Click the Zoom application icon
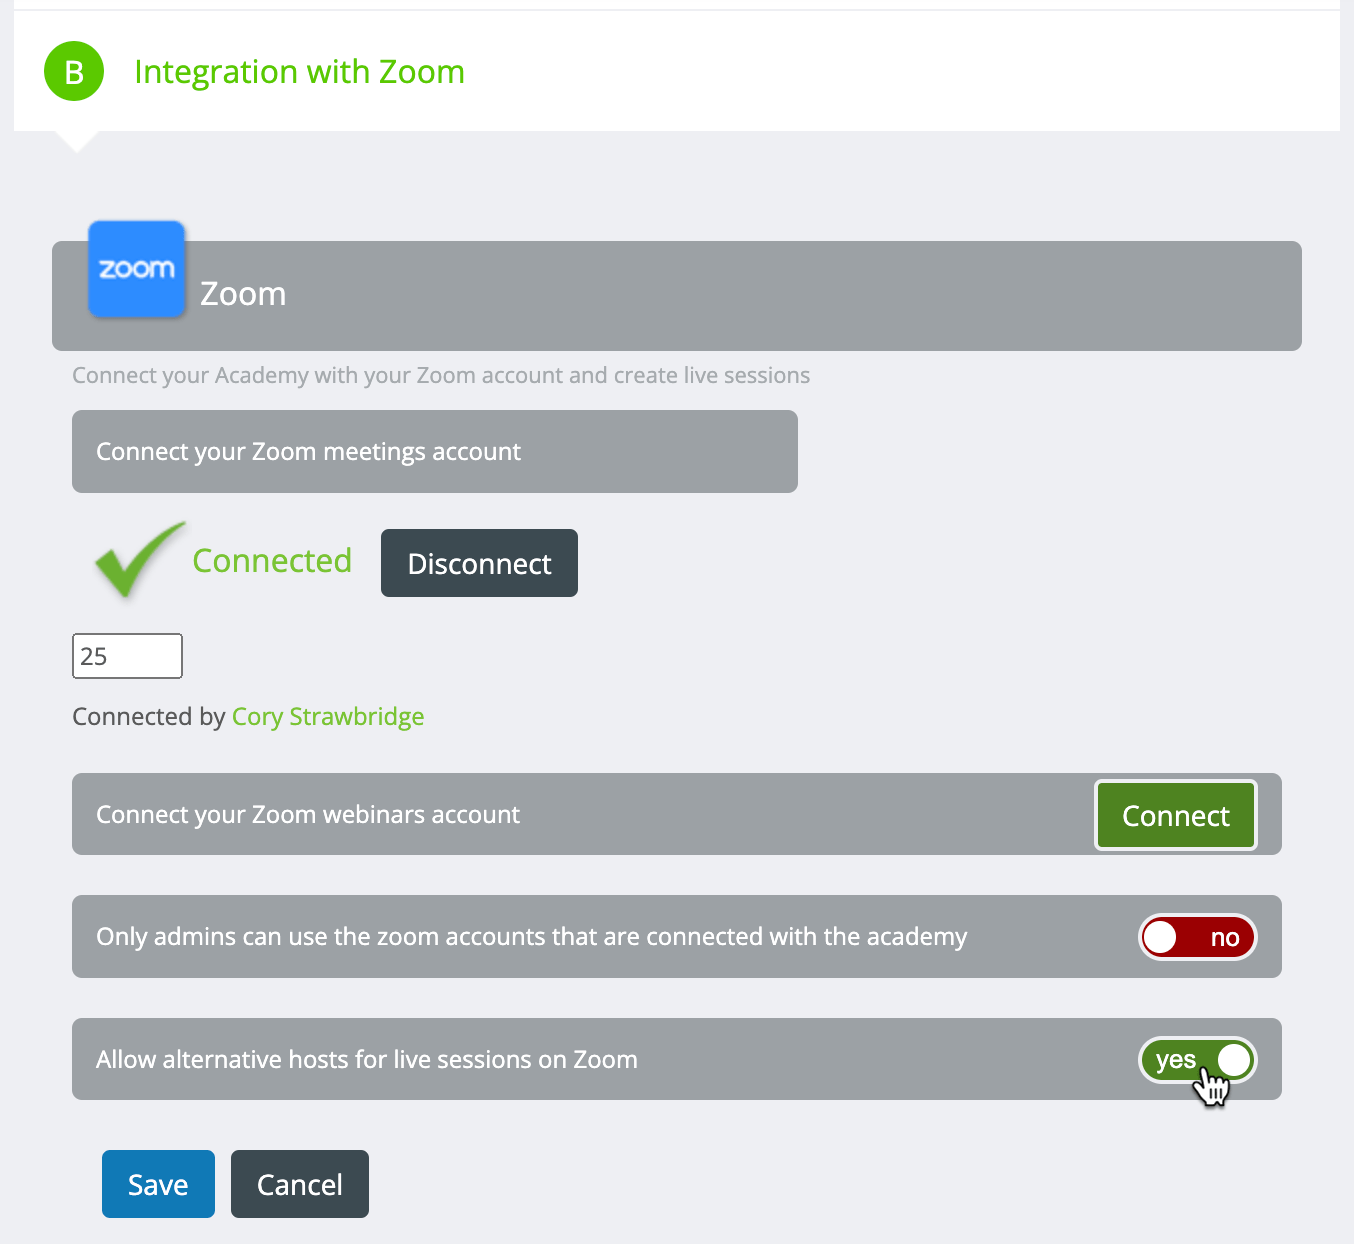1354x1244 pixels. click(x=136, y=269)
